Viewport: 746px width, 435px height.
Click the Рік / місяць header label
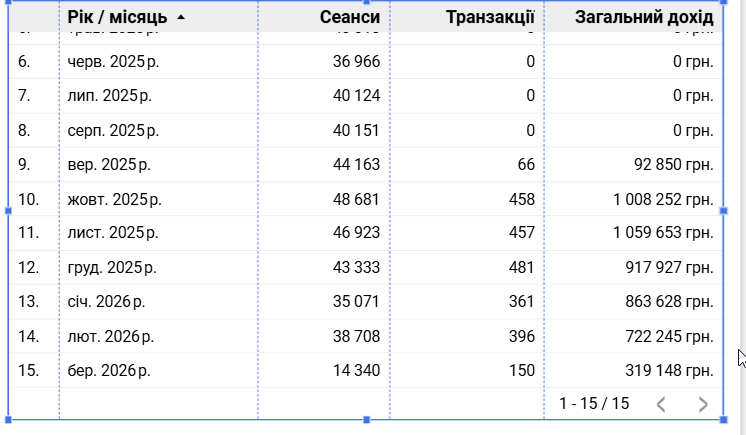pos(117,18)
